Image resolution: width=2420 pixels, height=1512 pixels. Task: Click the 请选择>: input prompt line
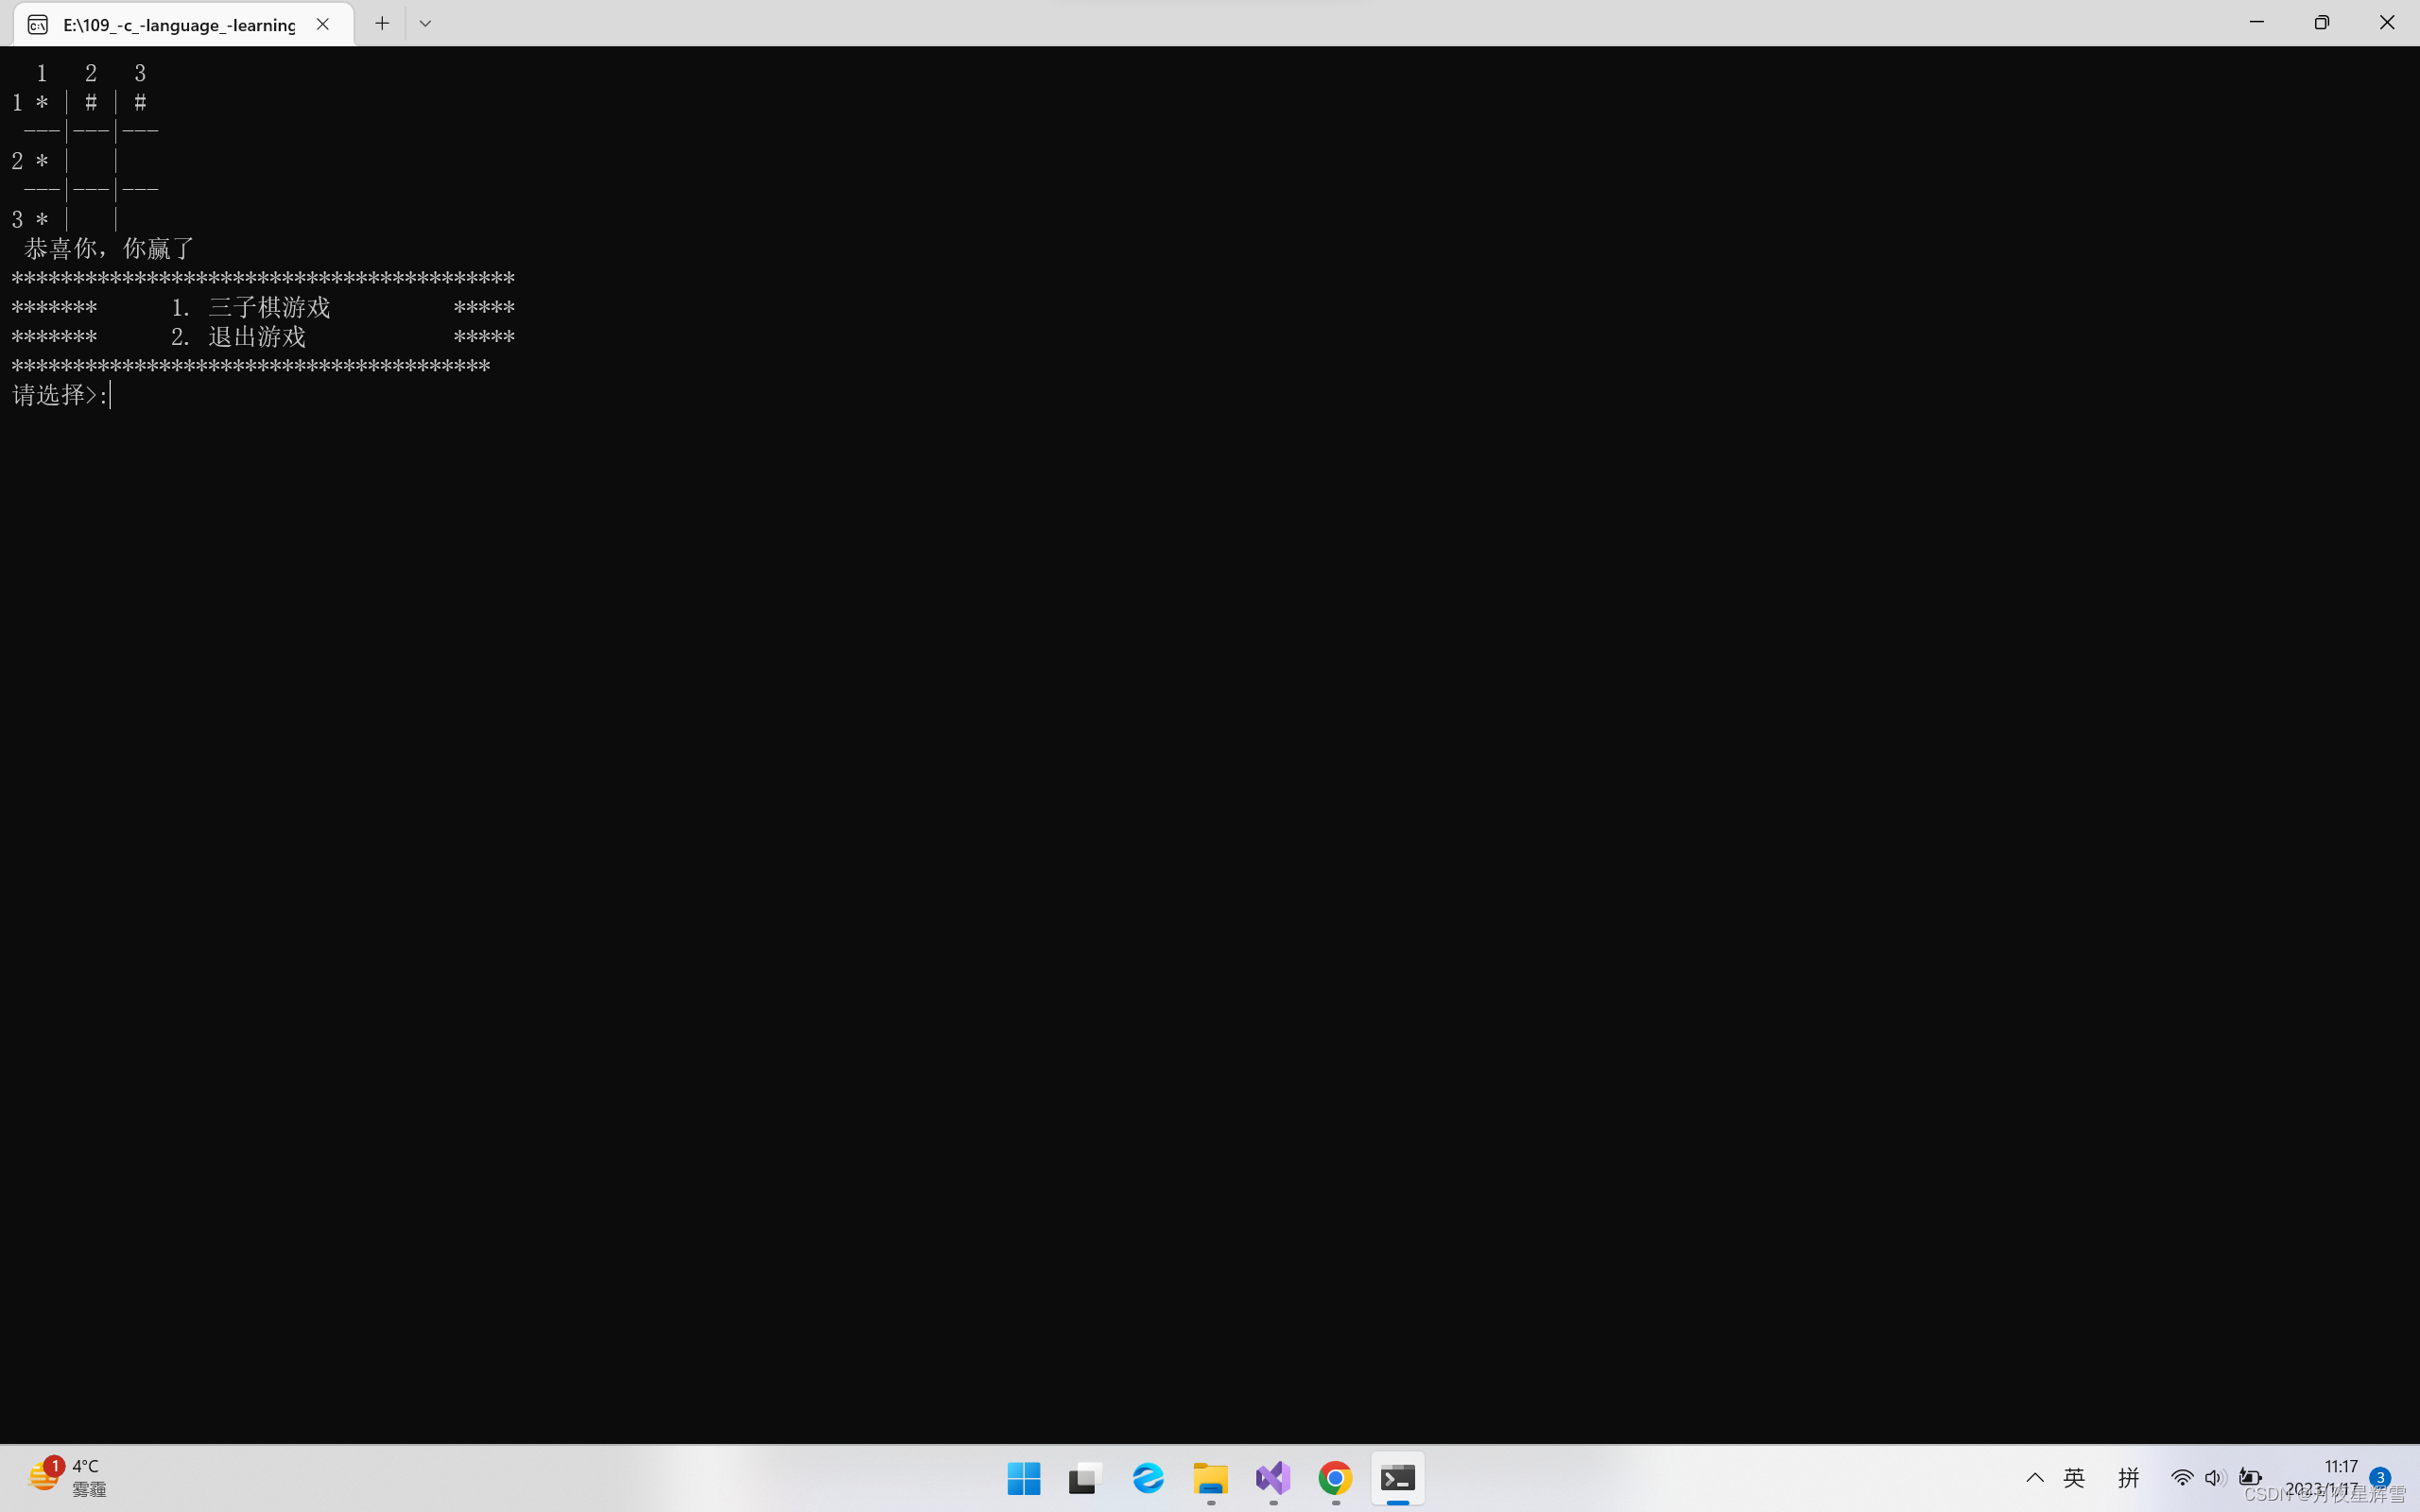(60, 395)
